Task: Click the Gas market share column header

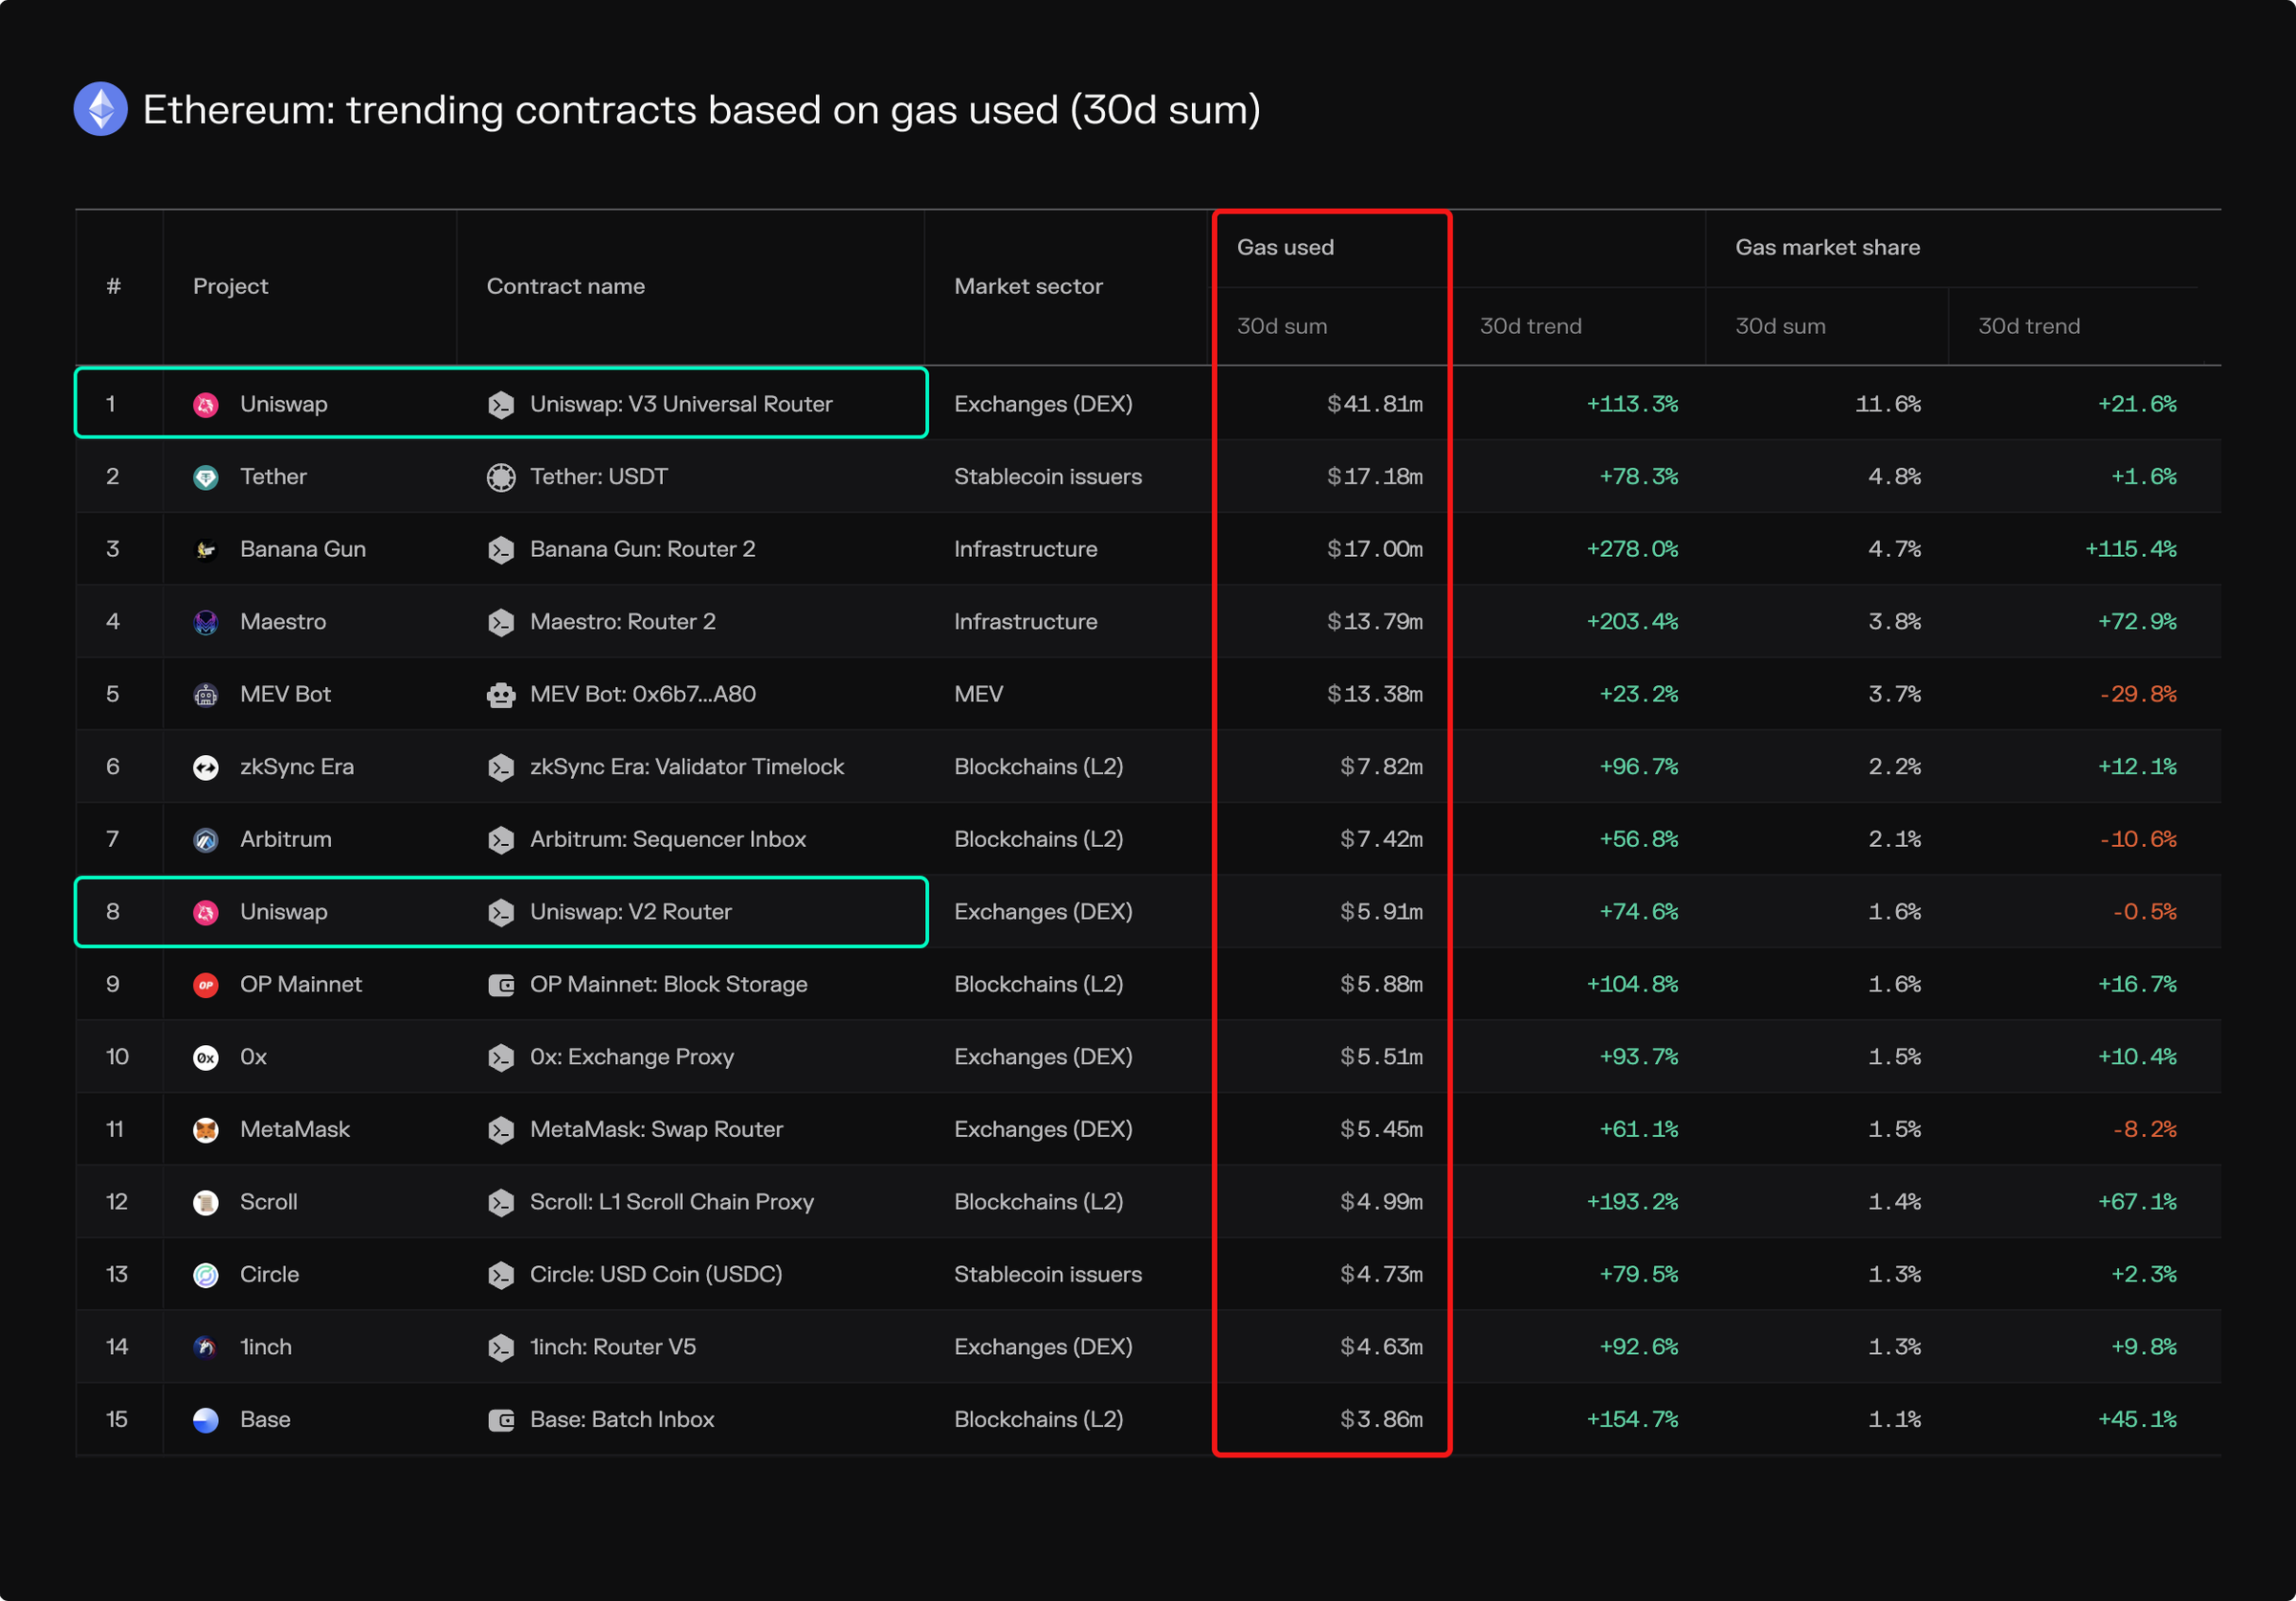Action: coord(1827,247)
